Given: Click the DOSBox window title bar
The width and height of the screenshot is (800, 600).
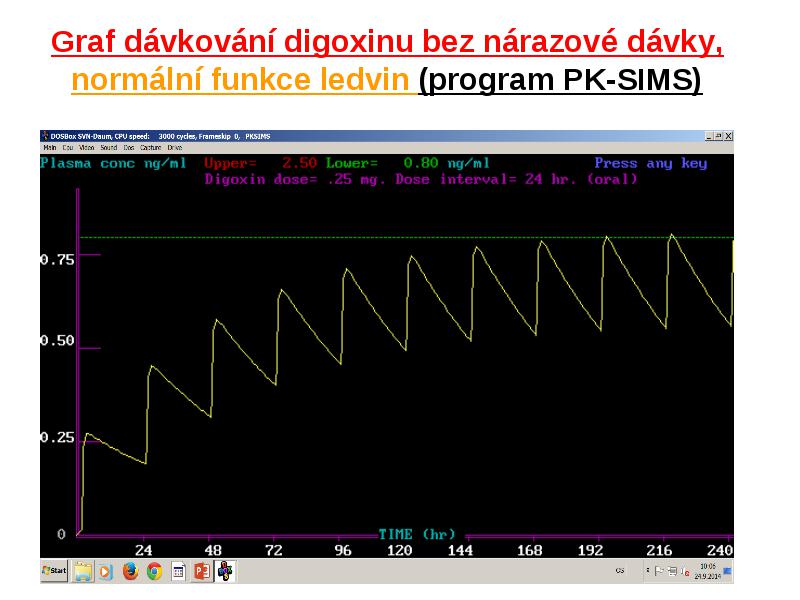Looking at the screenshot, I should [x=387, y=136].
